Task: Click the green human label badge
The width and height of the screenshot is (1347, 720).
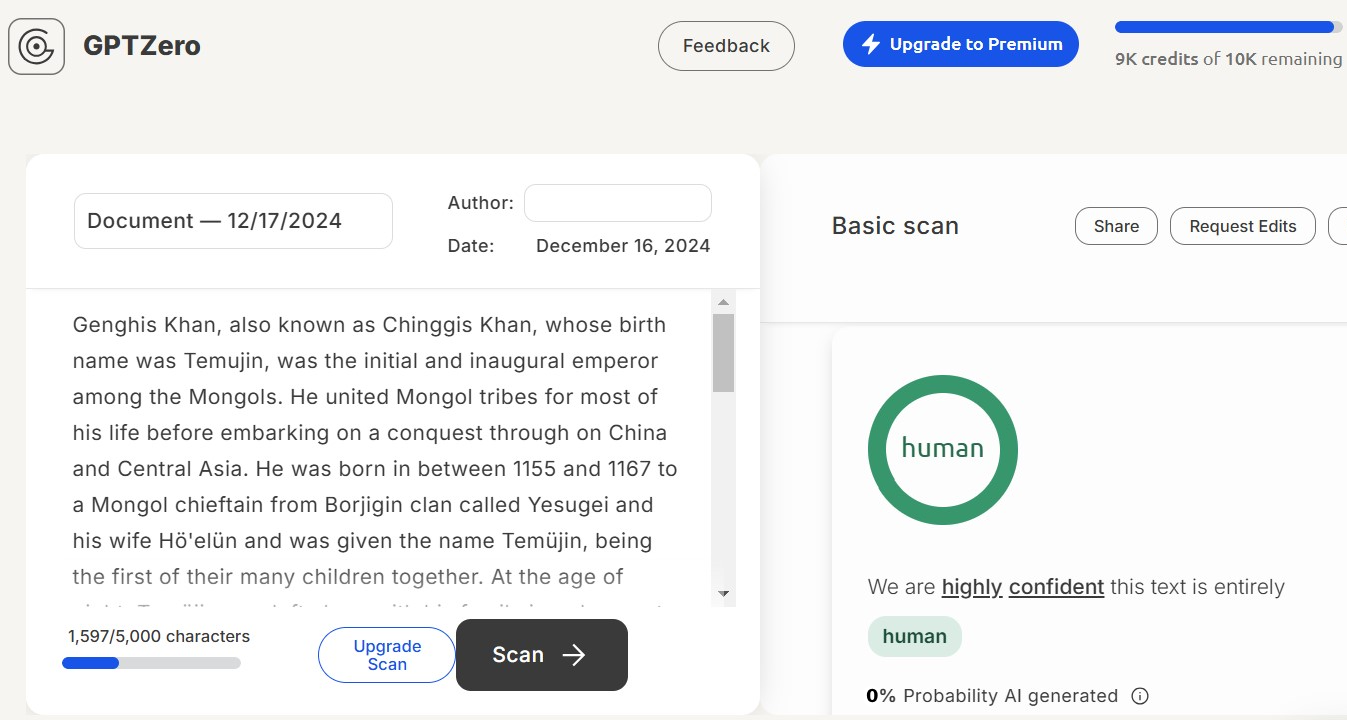Action: coord(915,636)
